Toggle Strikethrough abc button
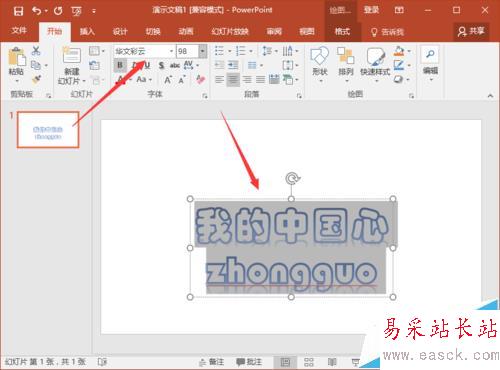 [x=175, y=65]
